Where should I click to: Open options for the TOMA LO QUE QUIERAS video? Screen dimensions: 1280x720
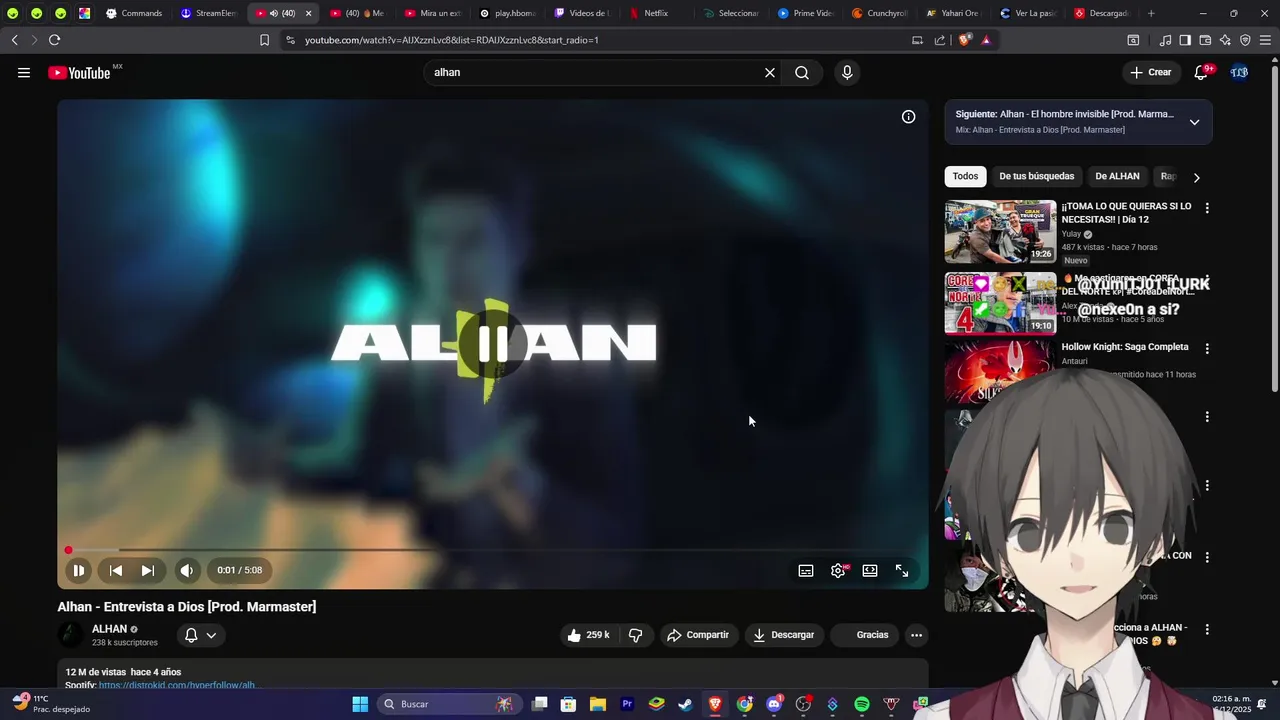(x=1207, y=208)
